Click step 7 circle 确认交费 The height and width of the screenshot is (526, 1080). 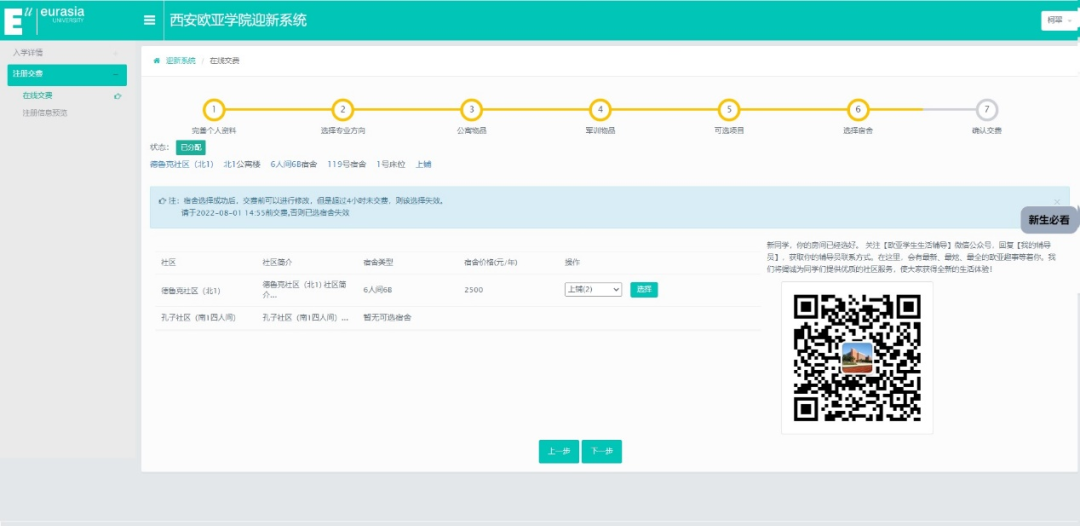coord(986,110)
